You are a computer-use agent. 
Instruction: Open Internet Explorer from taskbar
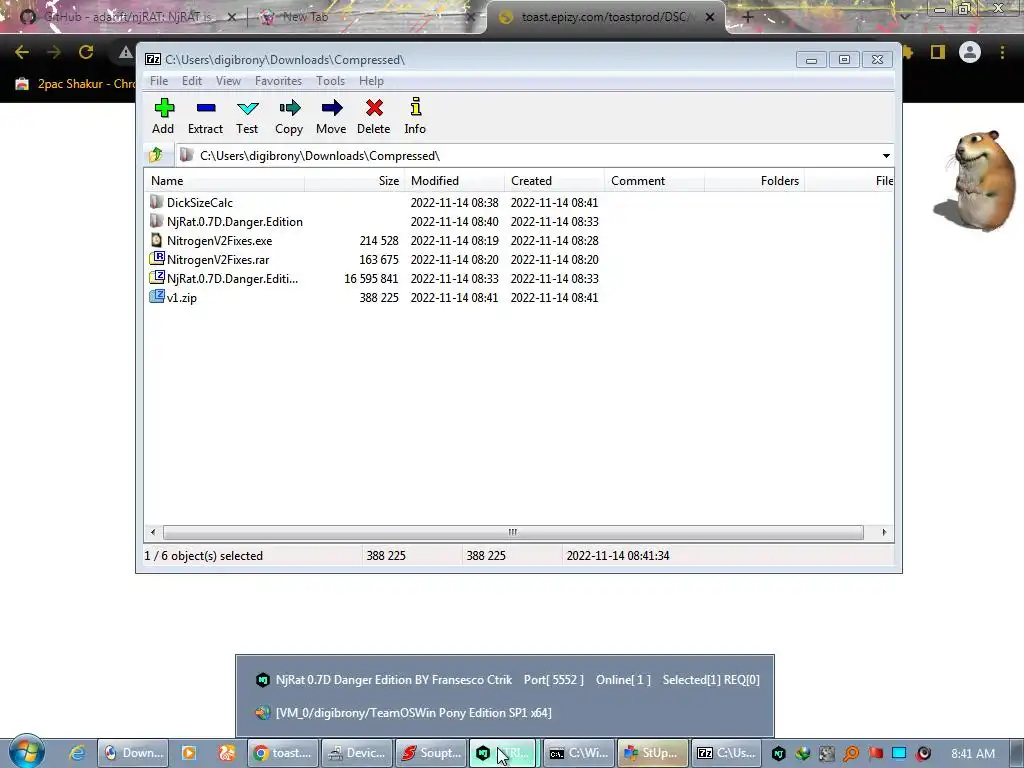click(x=77, y=753)
